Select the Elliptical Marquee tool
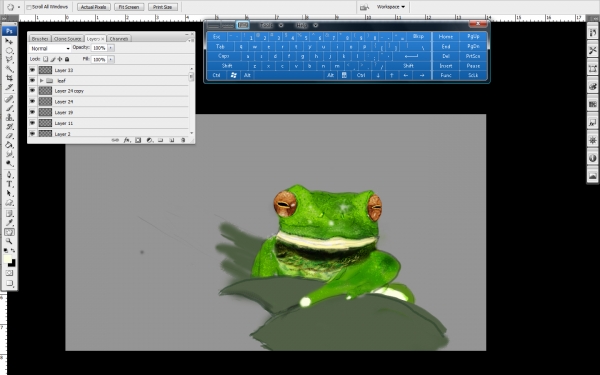 coord(9,51)
